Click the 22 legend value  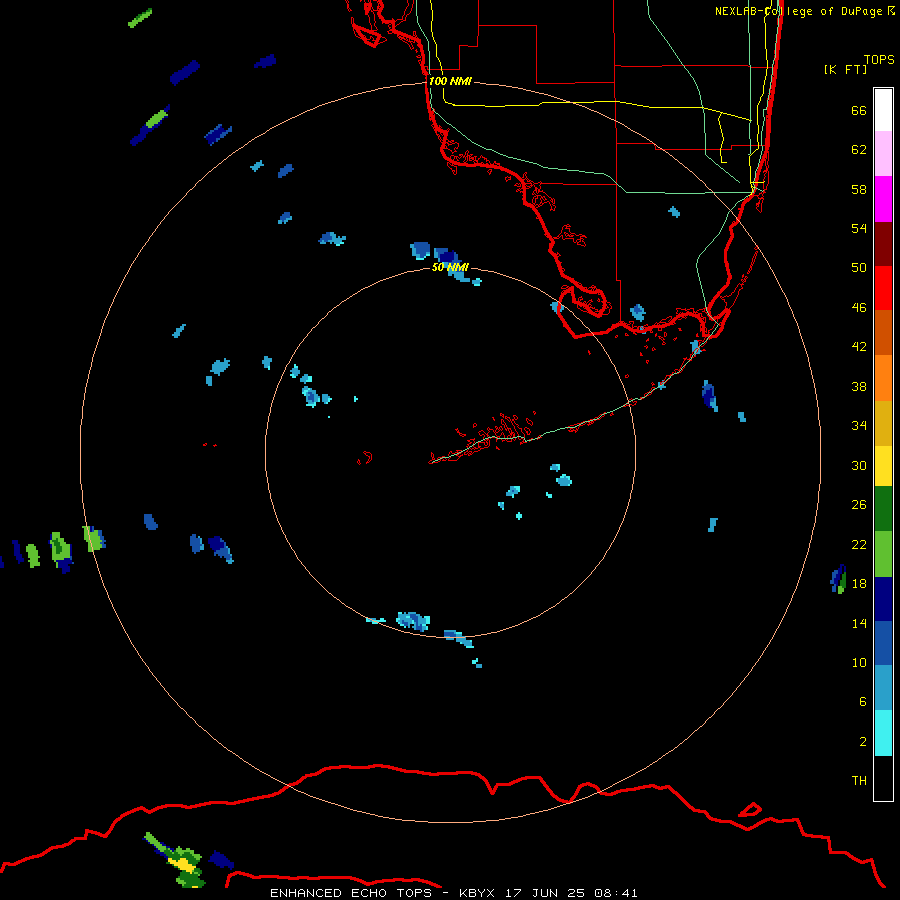pyautogui.click(x=859, y=544)
